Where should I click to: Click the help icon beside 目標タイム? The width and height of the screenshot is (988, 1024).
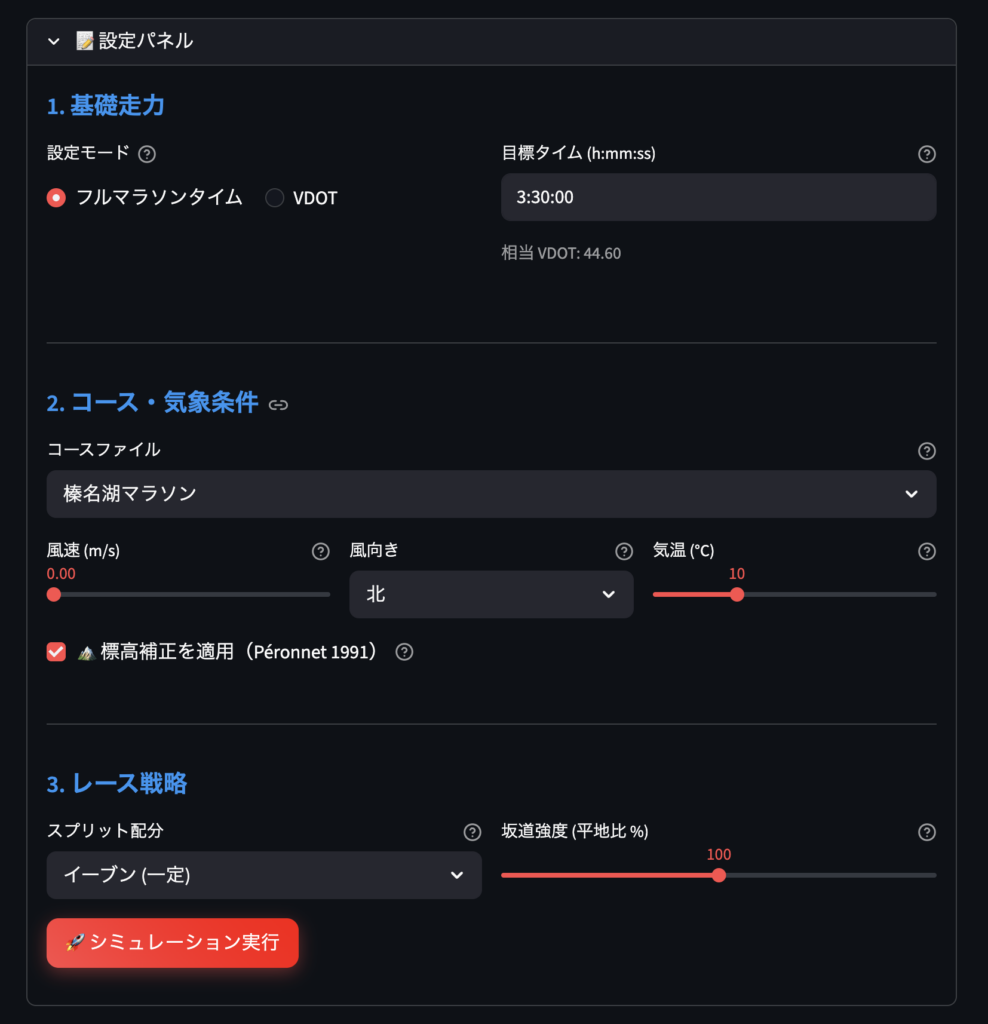[x=927, y=154]
